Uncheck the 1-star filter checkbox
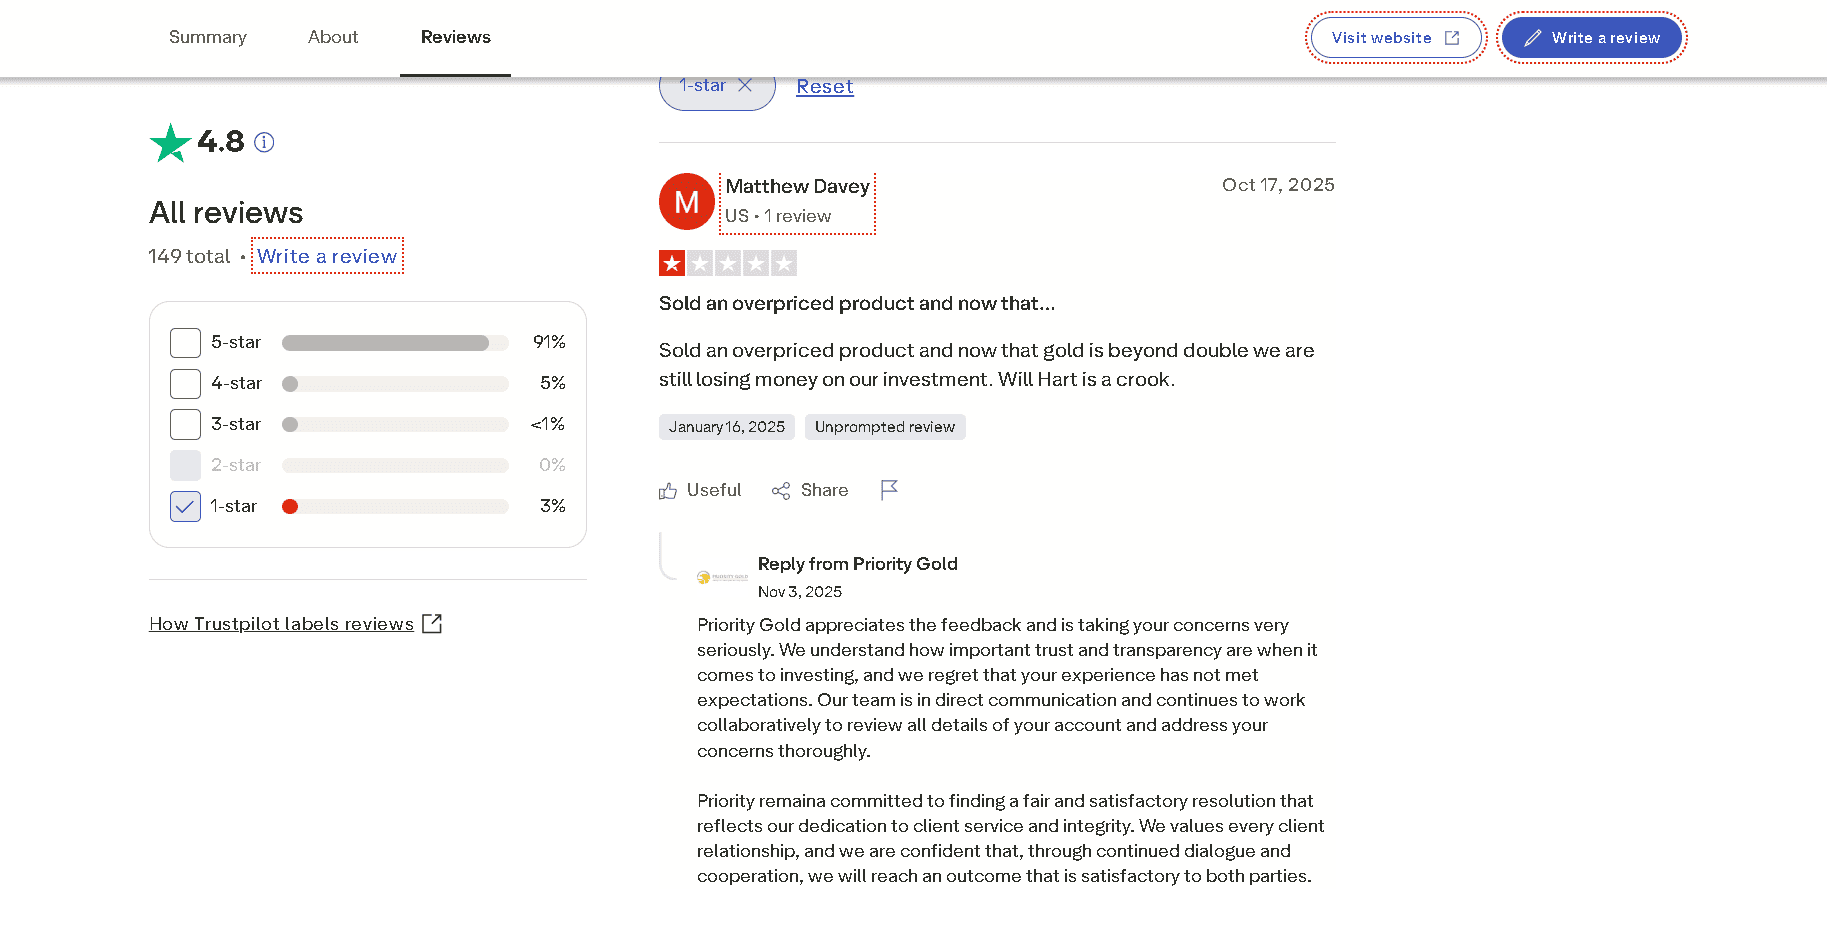Viewport: 1827px width, 949px height. pos(185,507)
